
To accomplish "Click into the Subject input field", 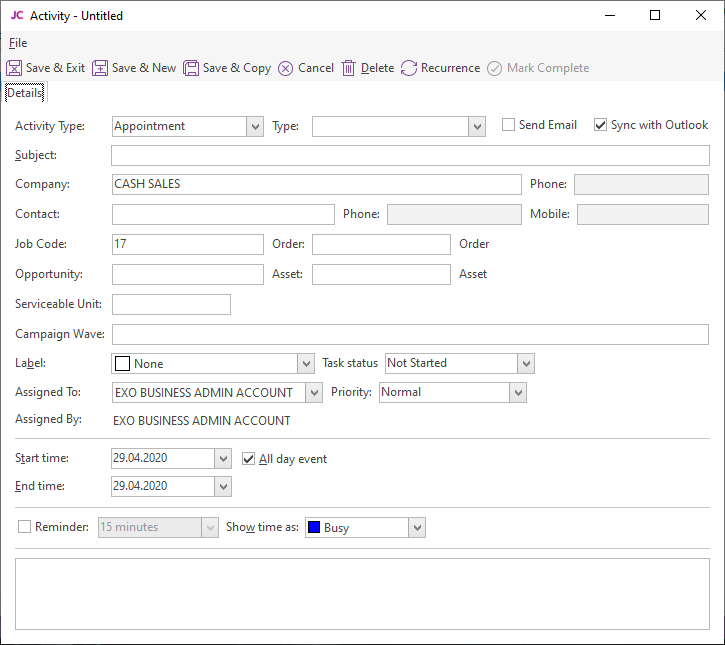I will (x=410, y=155).
